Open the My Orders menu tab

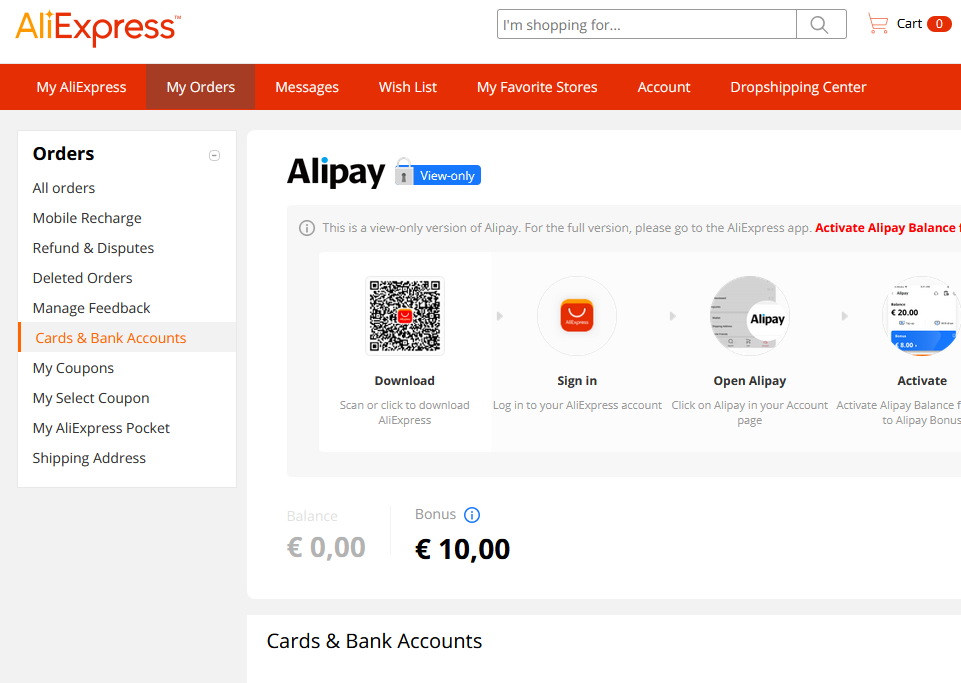200,87
